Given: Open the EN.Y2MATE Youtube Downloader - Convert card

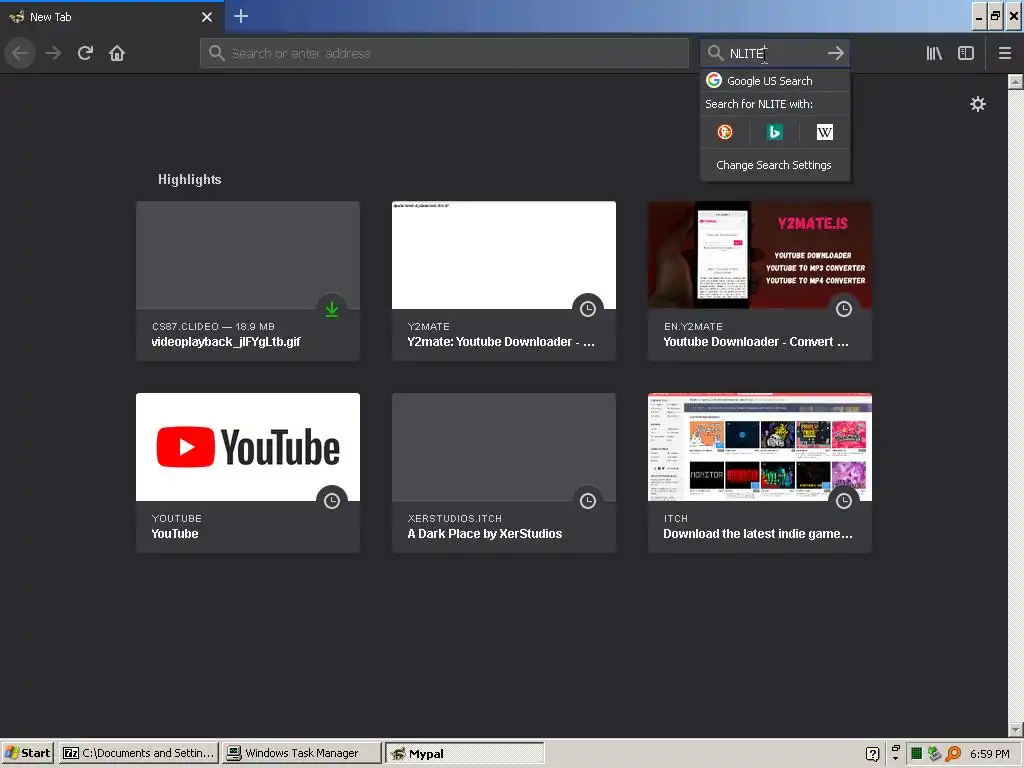Looking at the screenshot, I should click(x=760, y=281).
